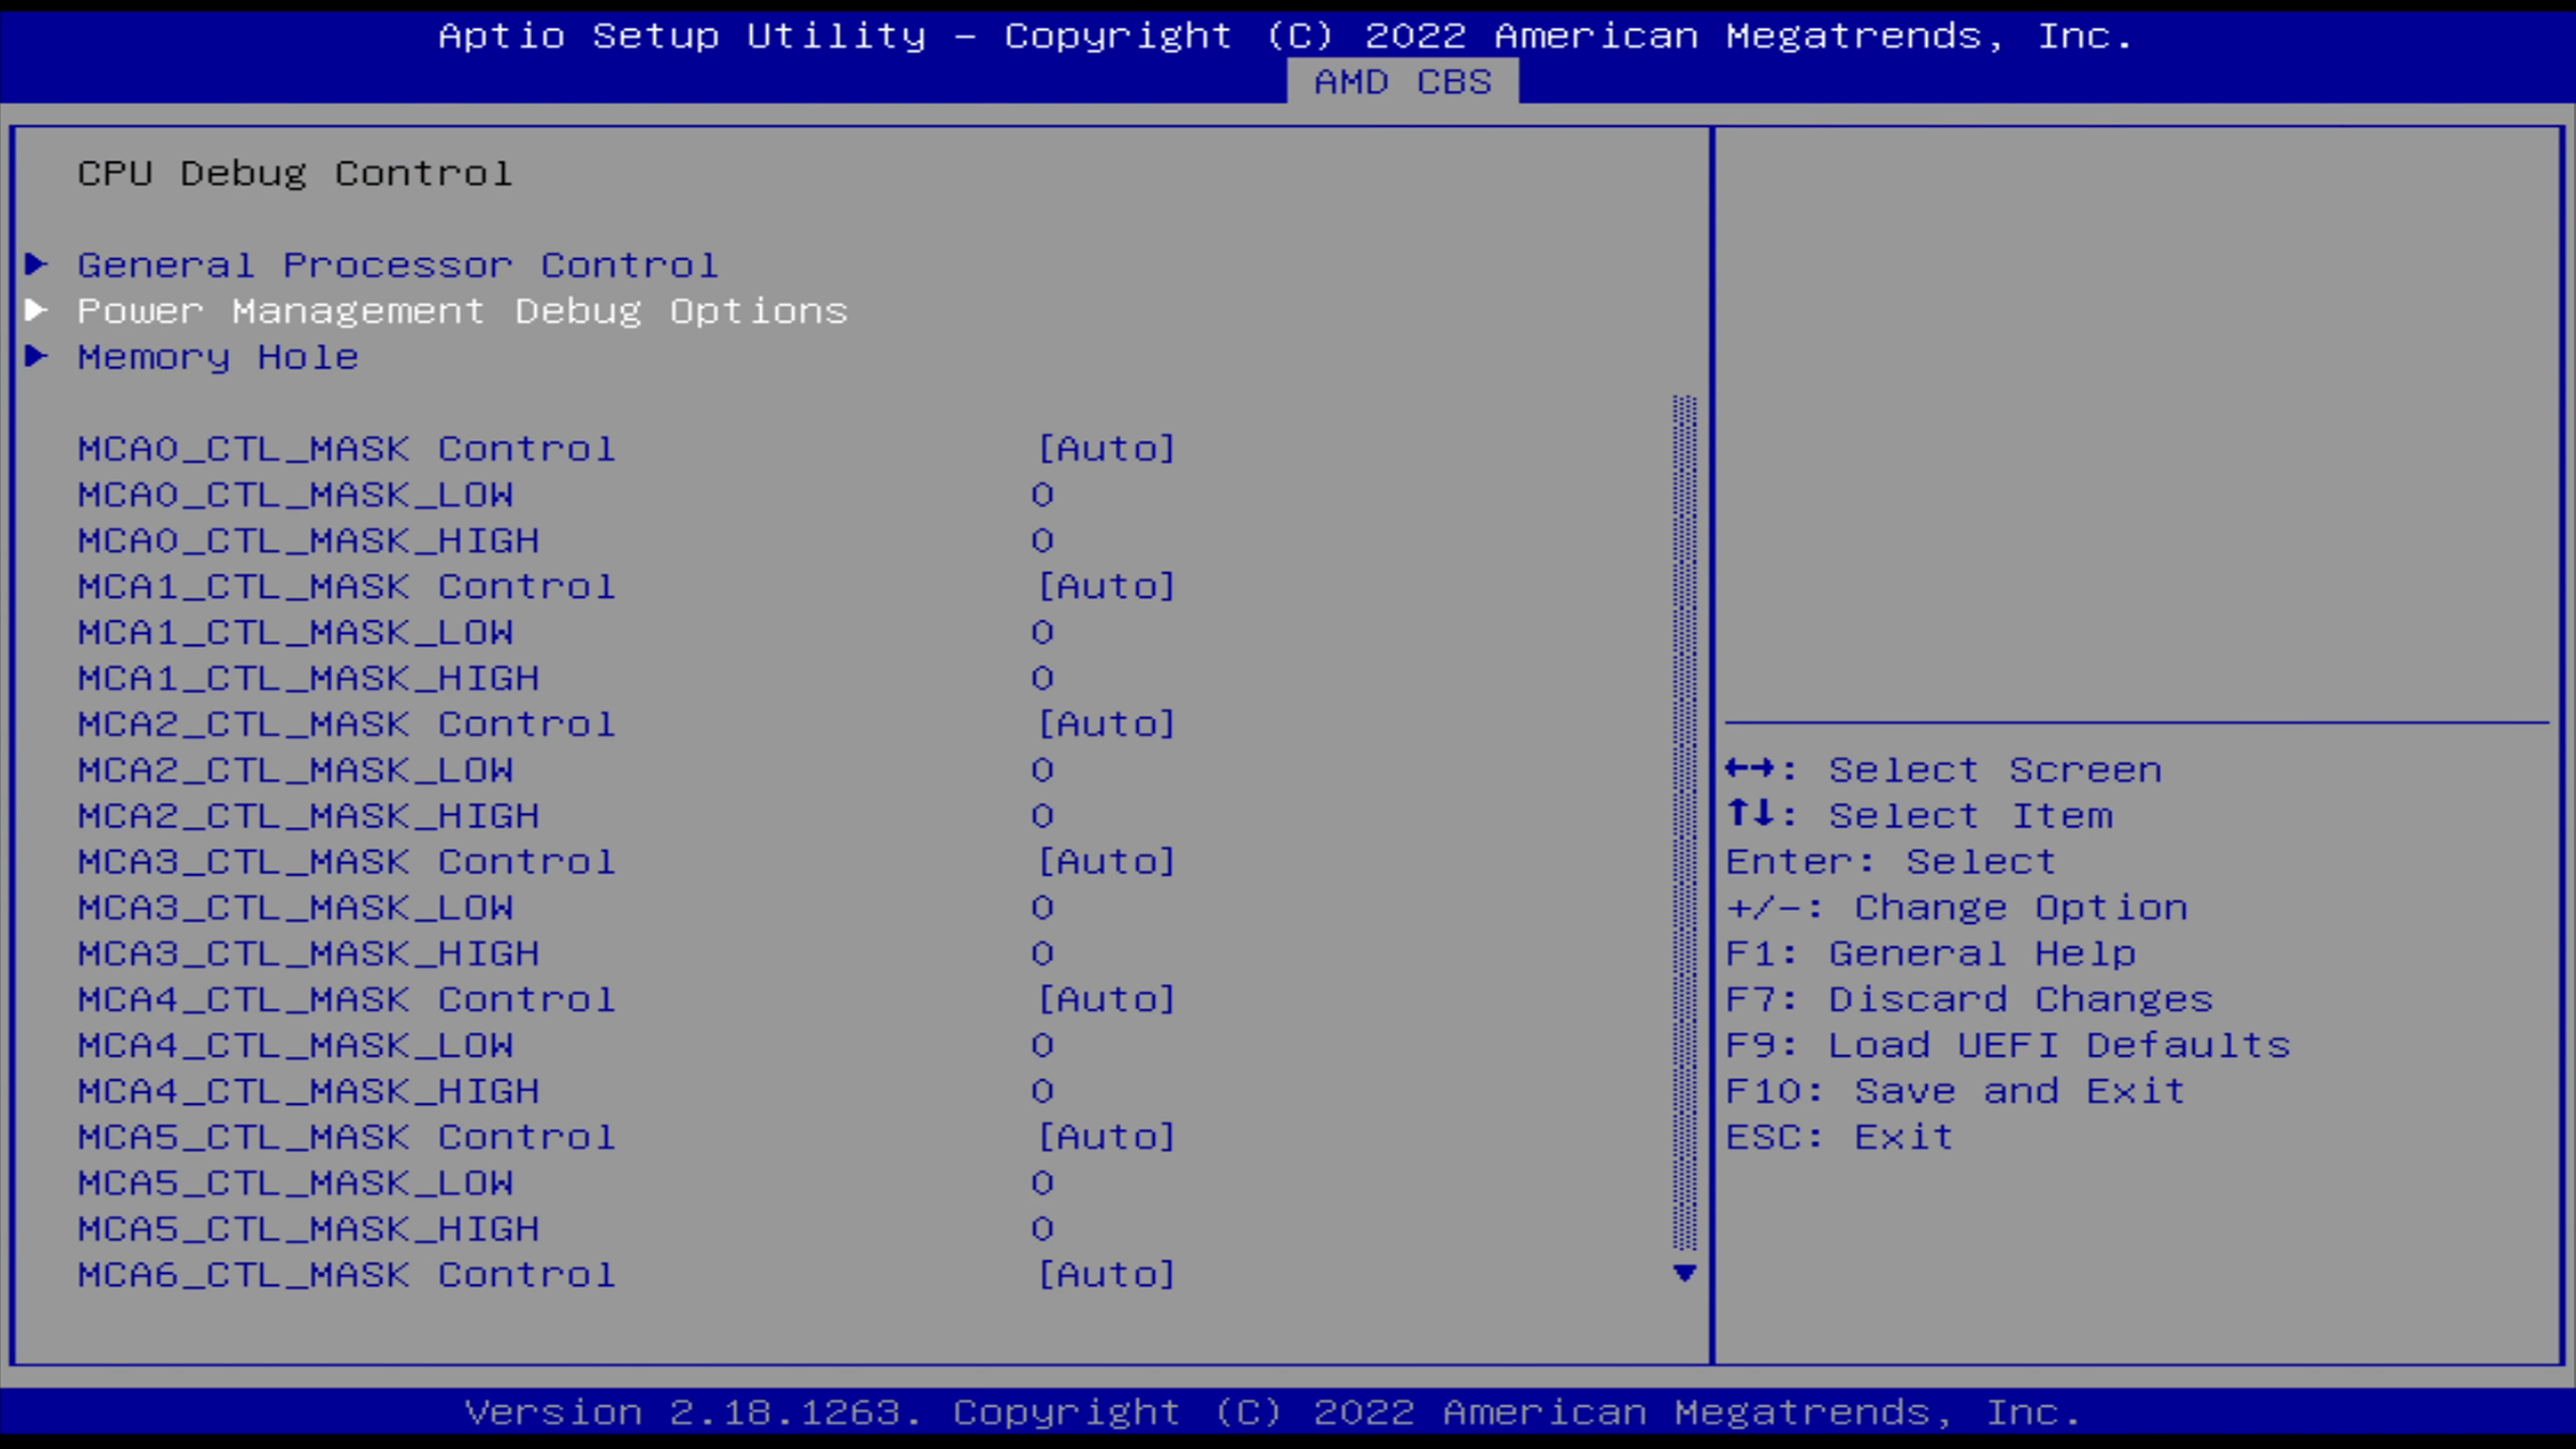
Task: Edit MCA1_CTL_MASK_HIGH value field
Action: click(x=1043, y=679)
